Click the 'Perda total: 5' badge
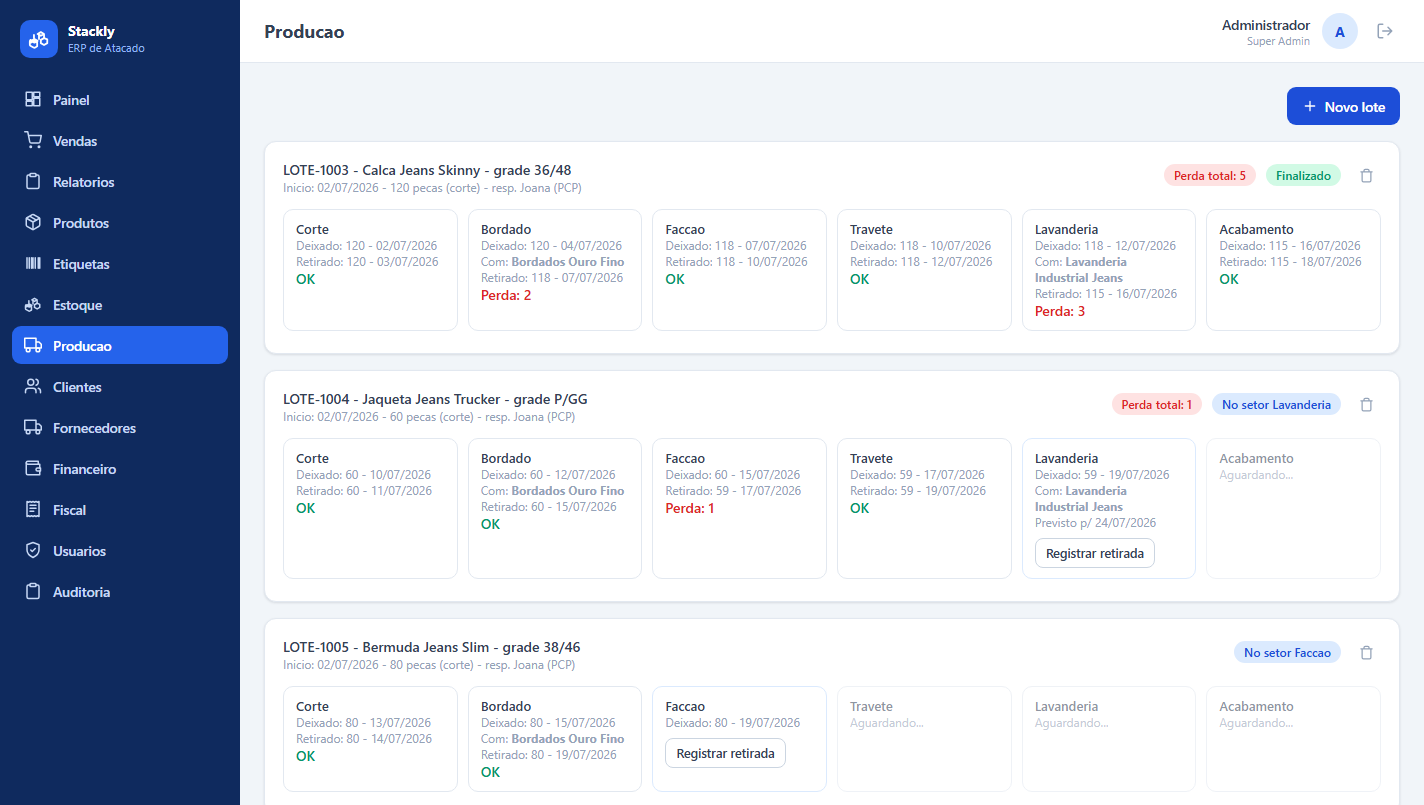 click(x=1210, y=176)
